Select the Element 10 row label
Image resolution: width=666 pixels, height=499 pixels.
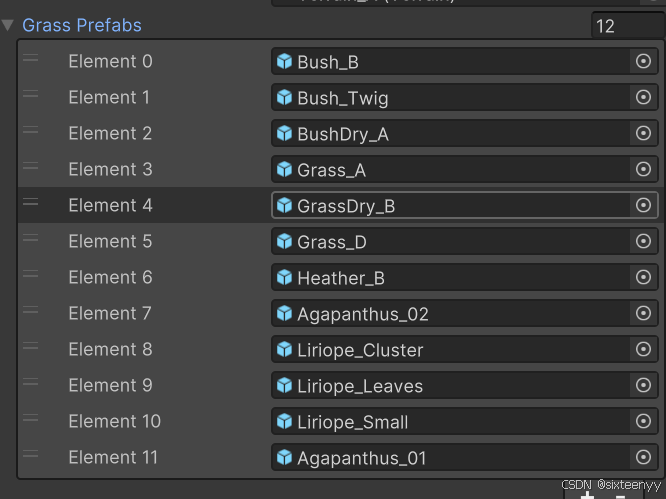coord(114,421)
